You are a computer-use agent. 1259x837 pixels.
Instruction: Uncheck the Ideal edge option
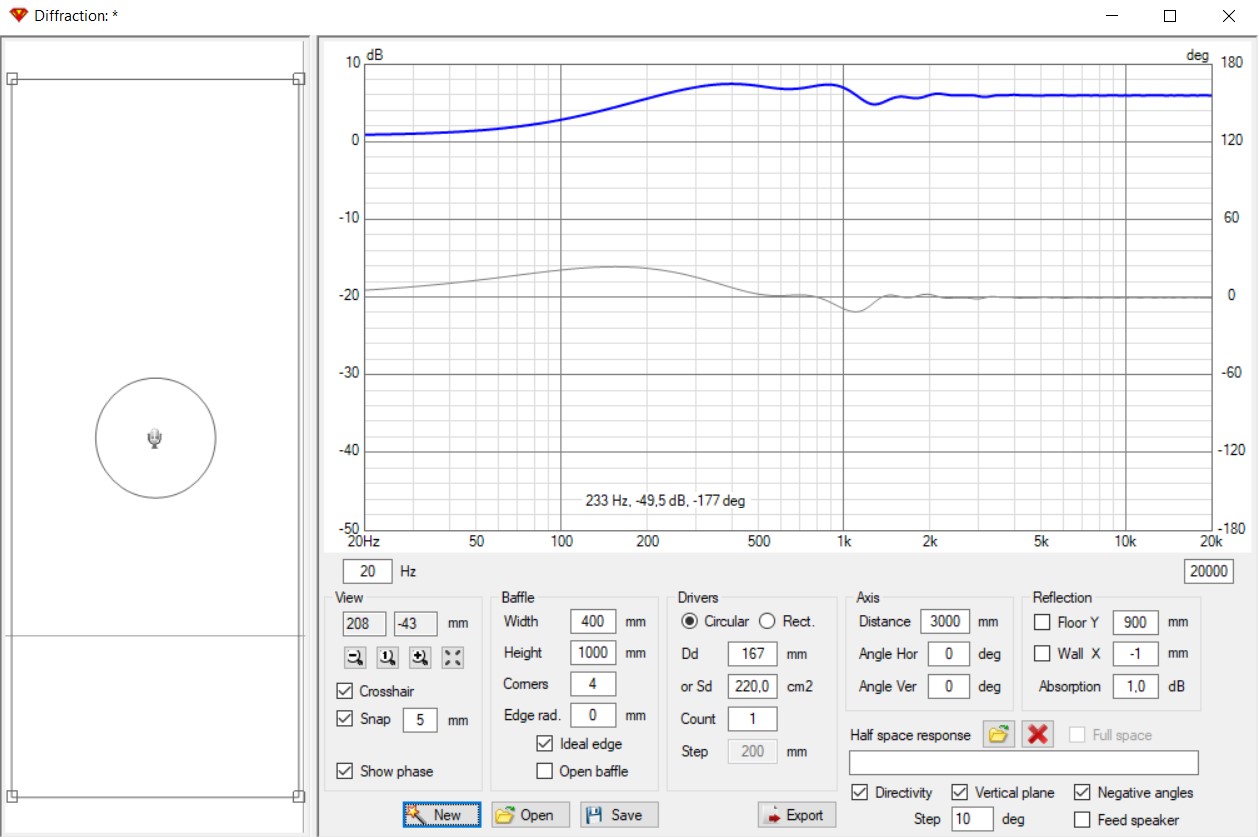pos(544,744)
